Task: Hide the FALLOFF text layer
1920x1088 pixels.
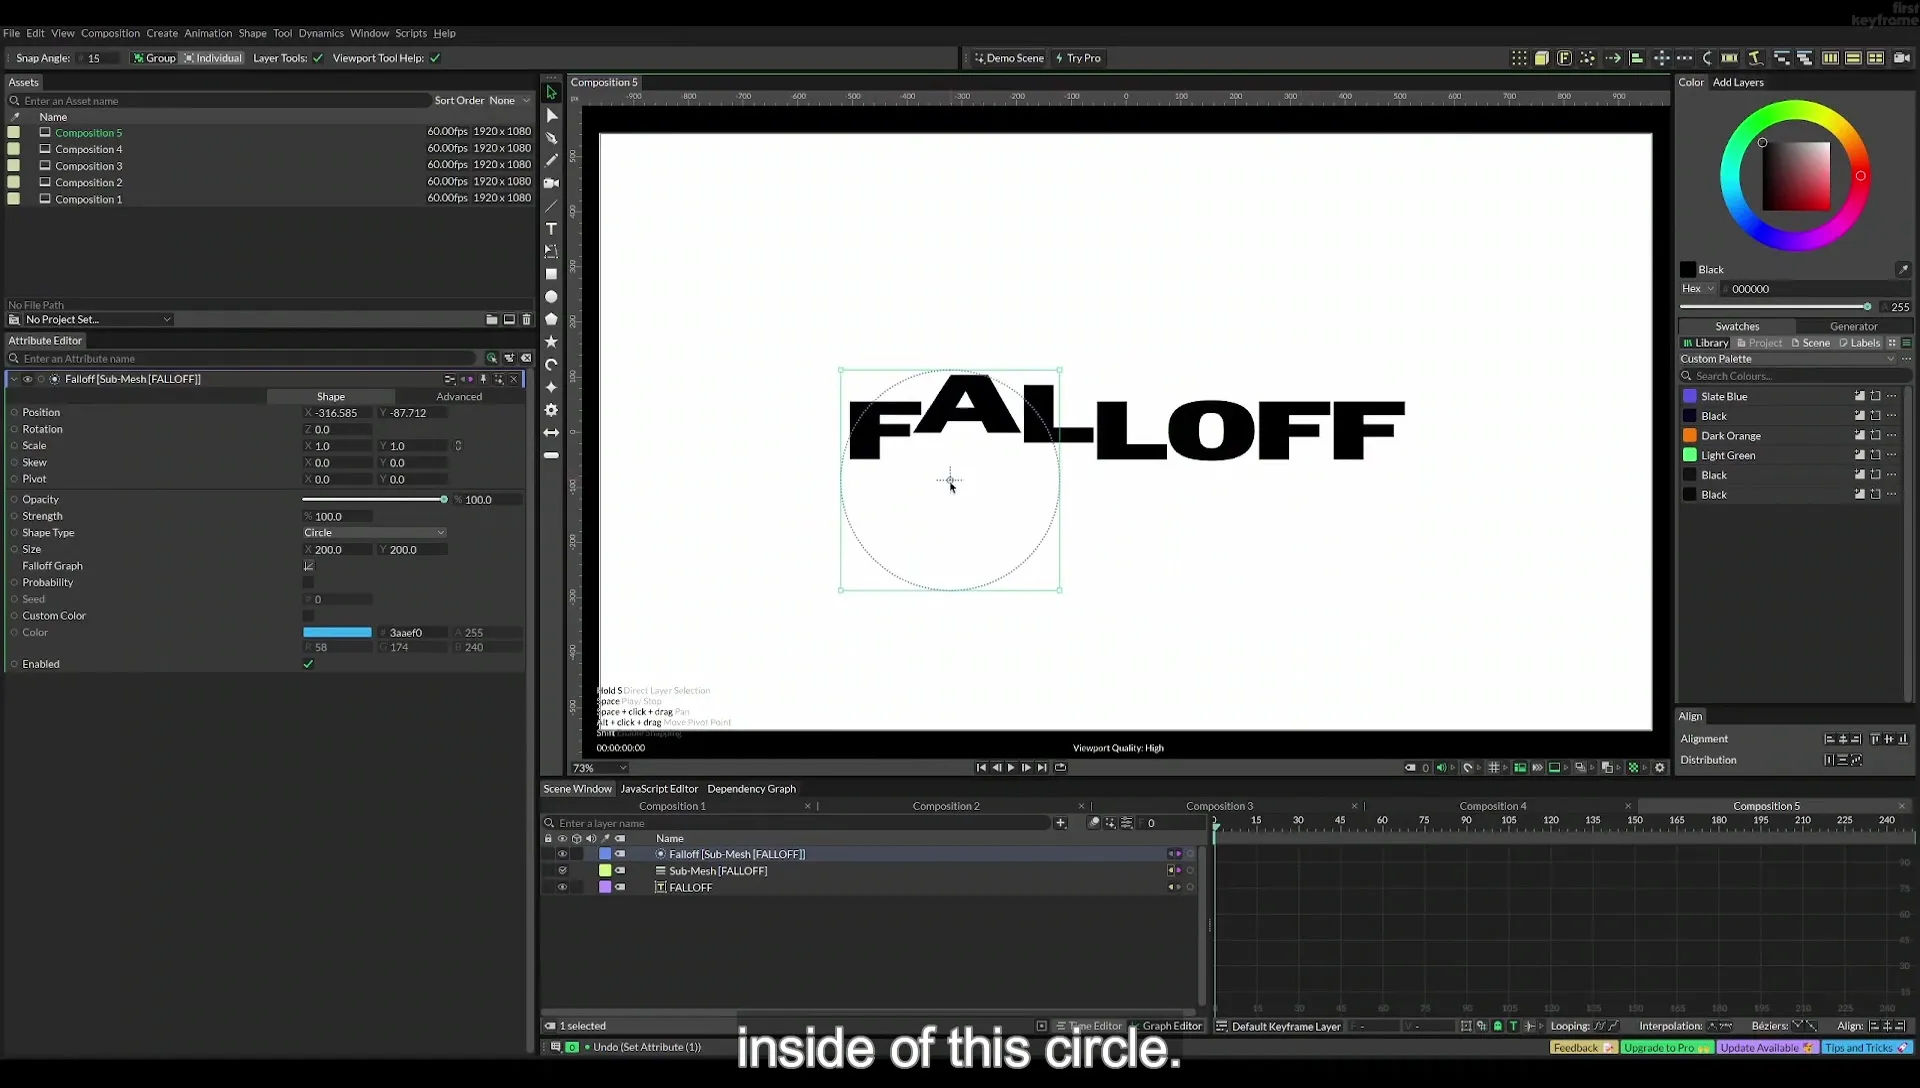Action: pyautogui.click(x=562, y=887)
